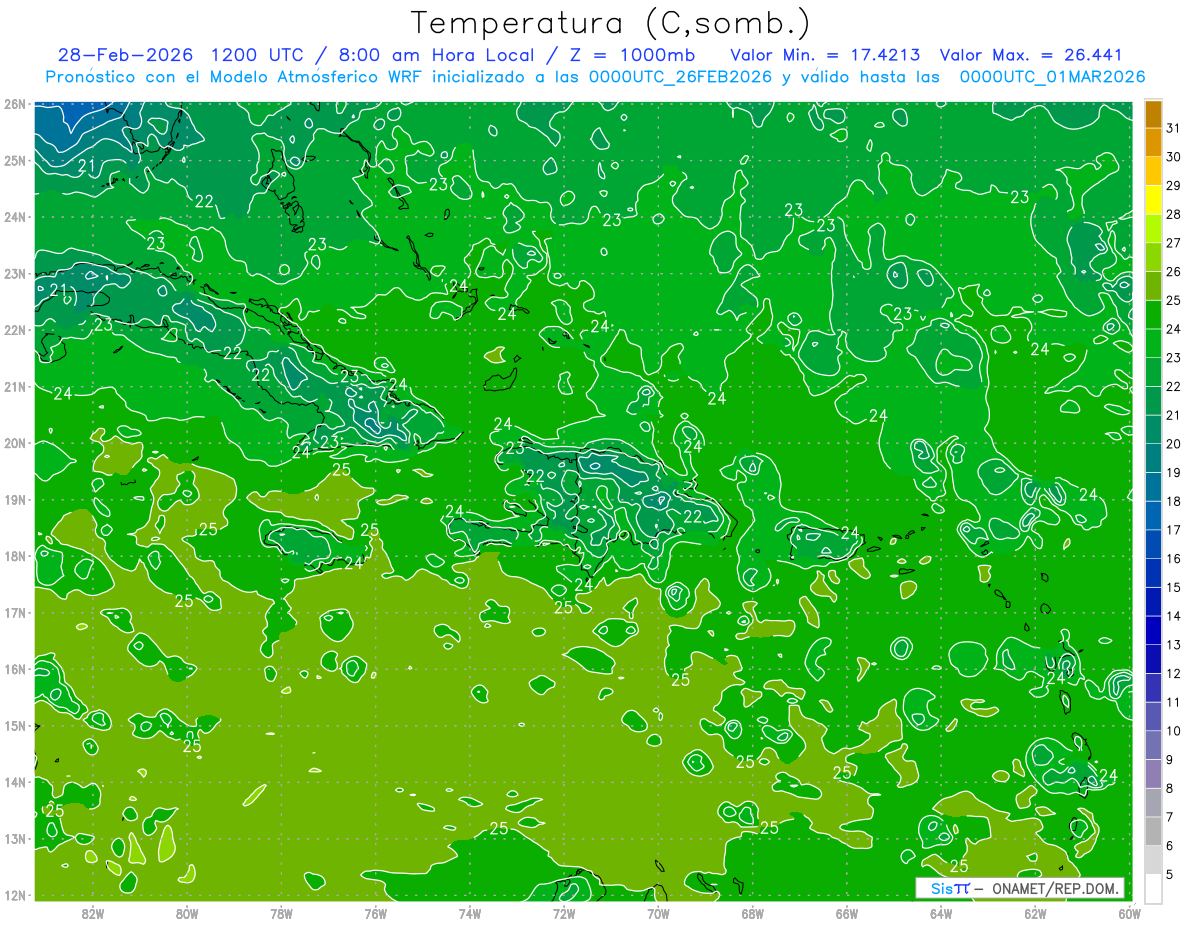Click the "Sis" logo text beside ONAMET
Viewport: 1200px width, 927px height.
(942, 888)
